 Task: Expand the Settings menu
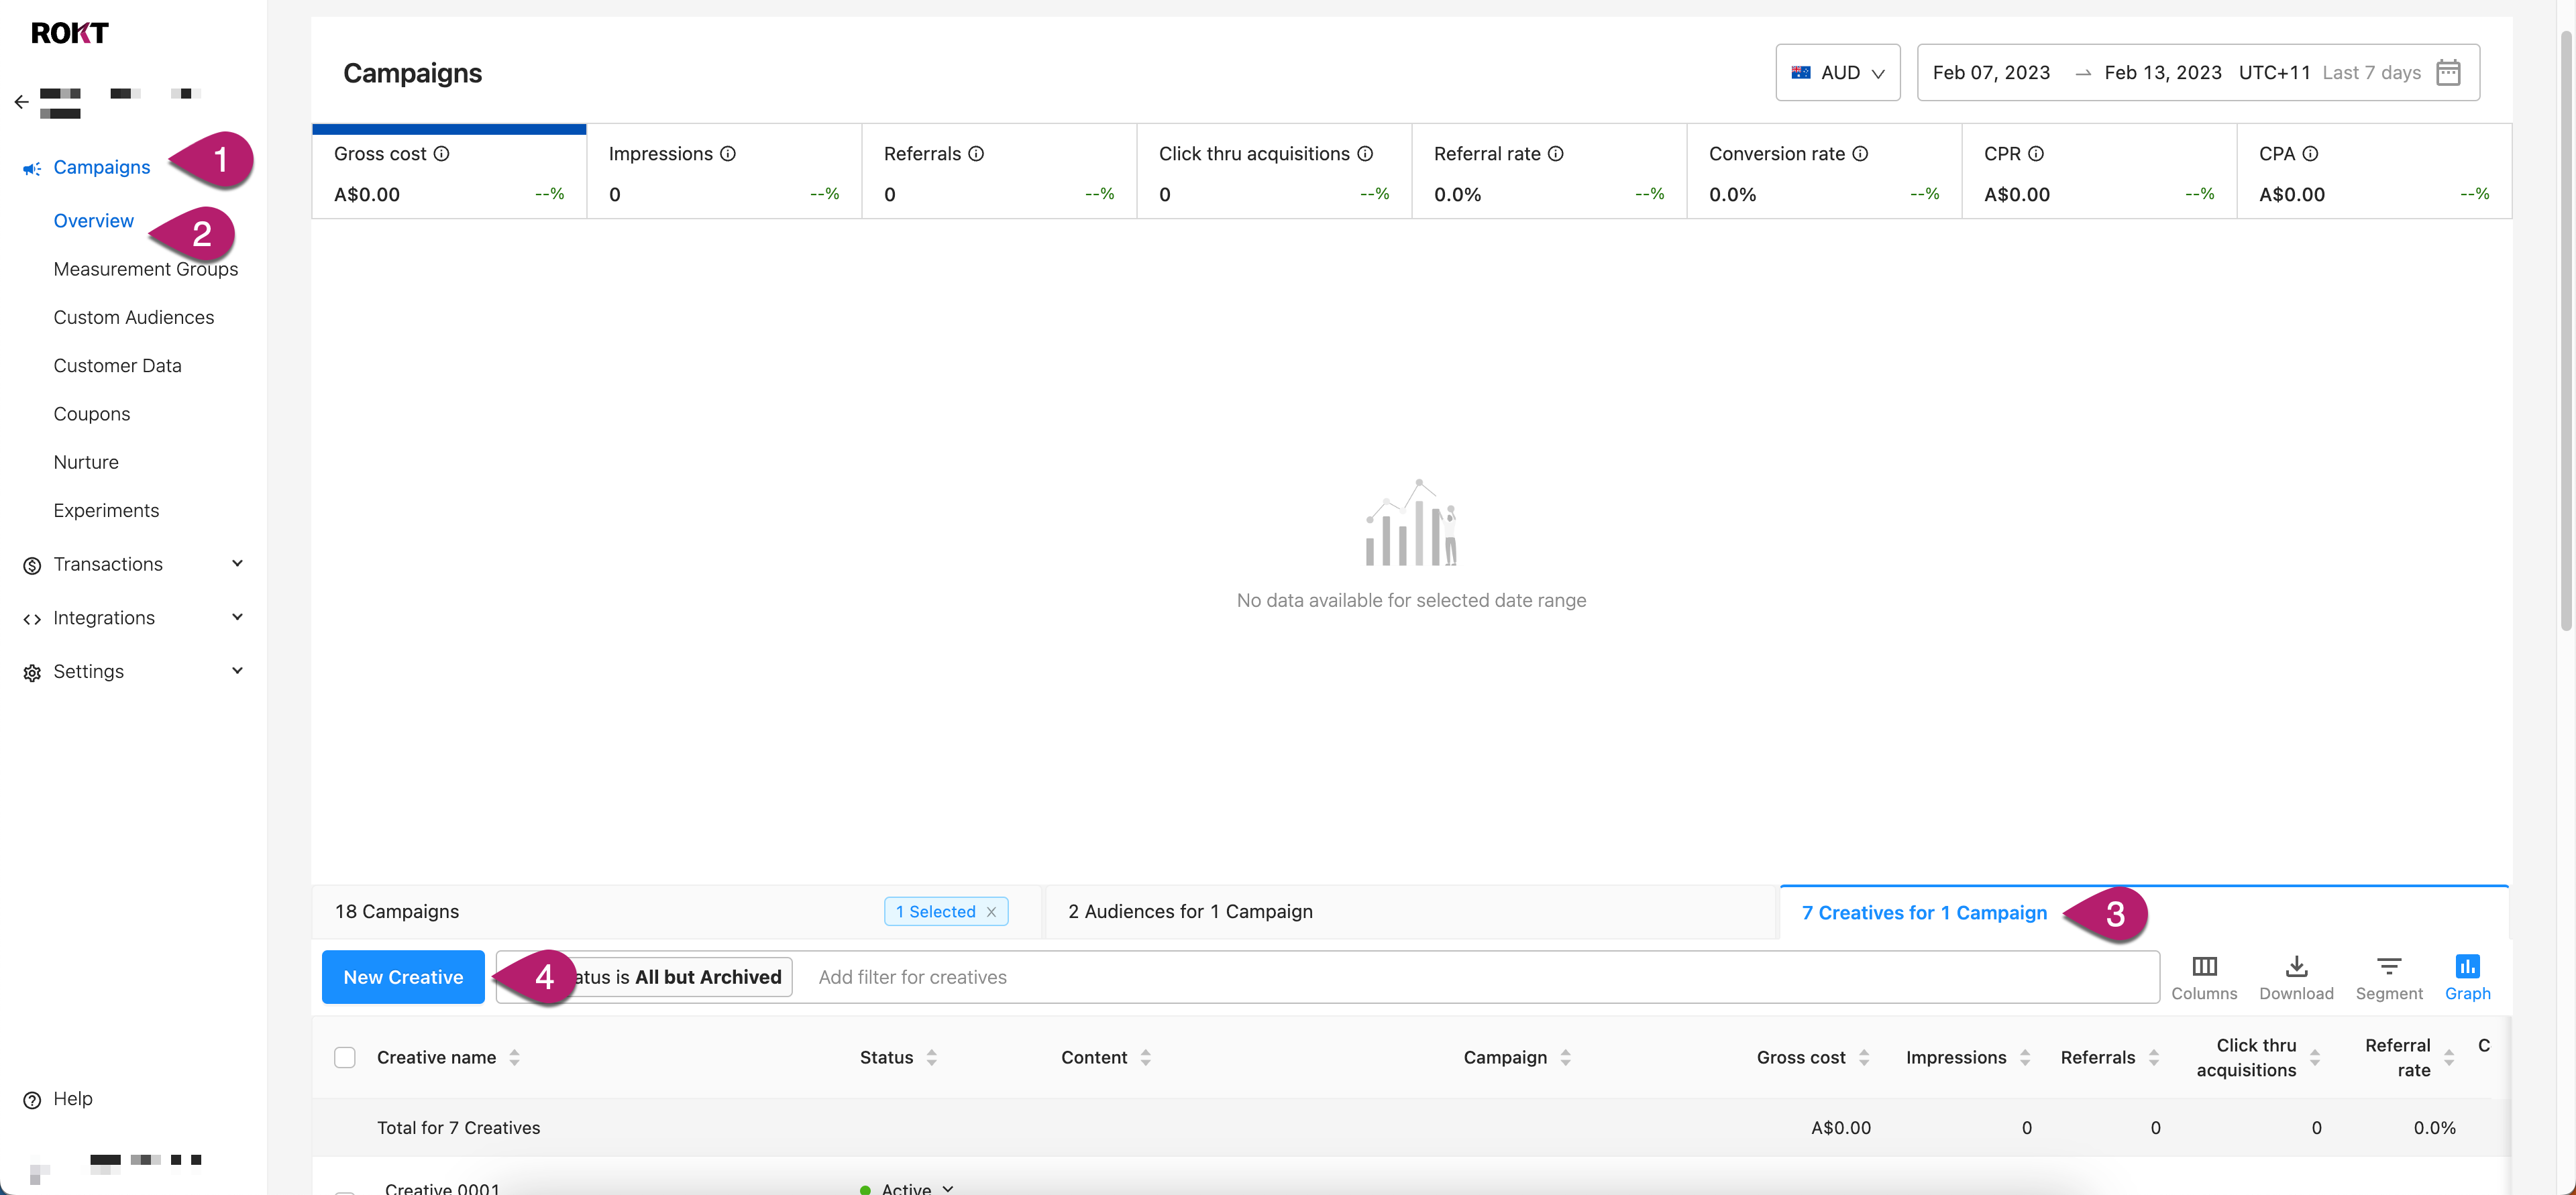[x=133, y=672]
